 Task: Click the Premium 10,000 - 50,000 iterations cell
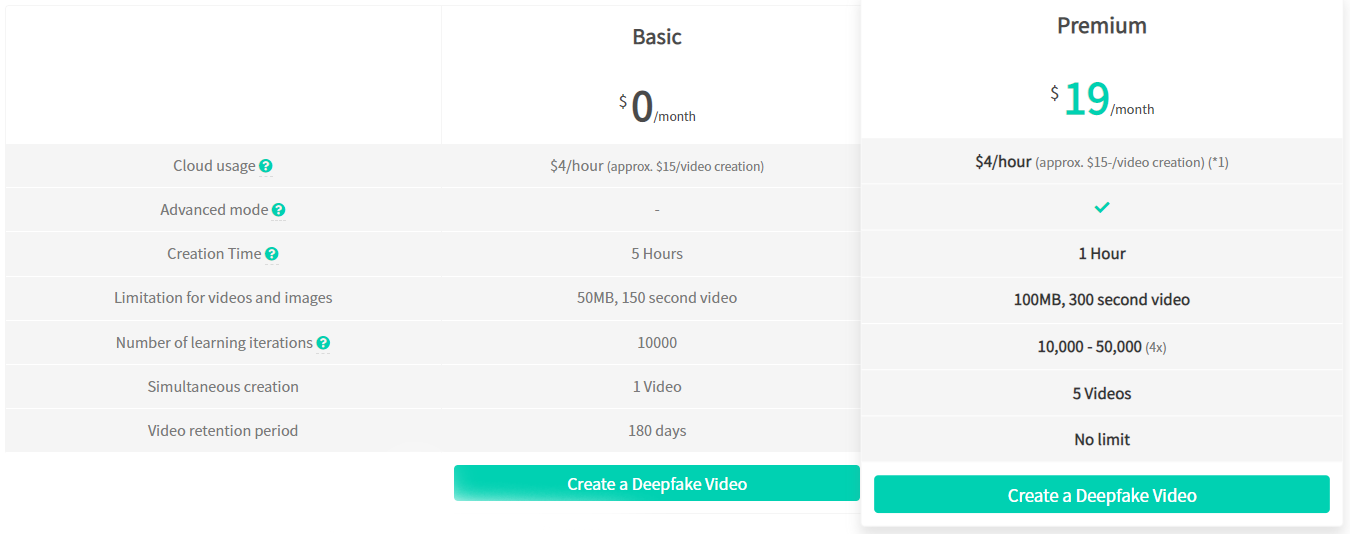pos(1102,347)
